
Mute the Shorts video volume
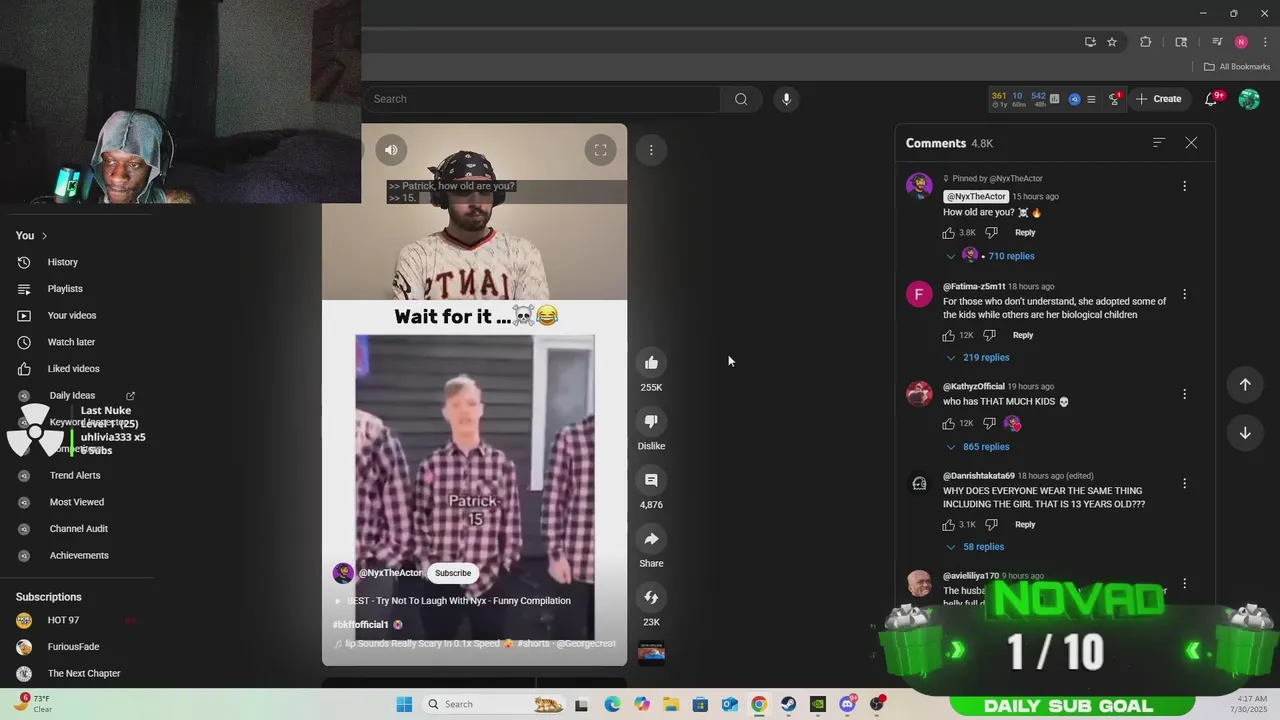pyautogui.click(x=391, y=150)
